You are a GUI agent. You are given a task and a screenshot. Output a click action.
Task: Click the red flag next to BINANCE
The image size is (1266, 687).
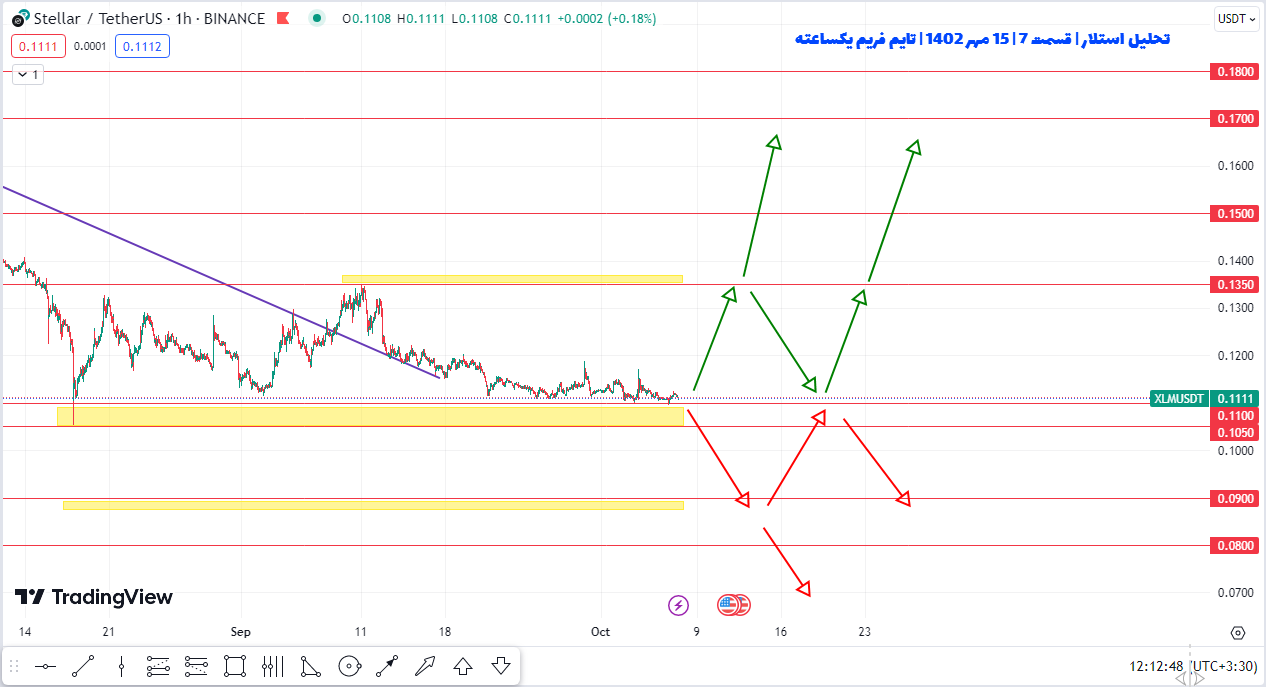click(284, 19)
